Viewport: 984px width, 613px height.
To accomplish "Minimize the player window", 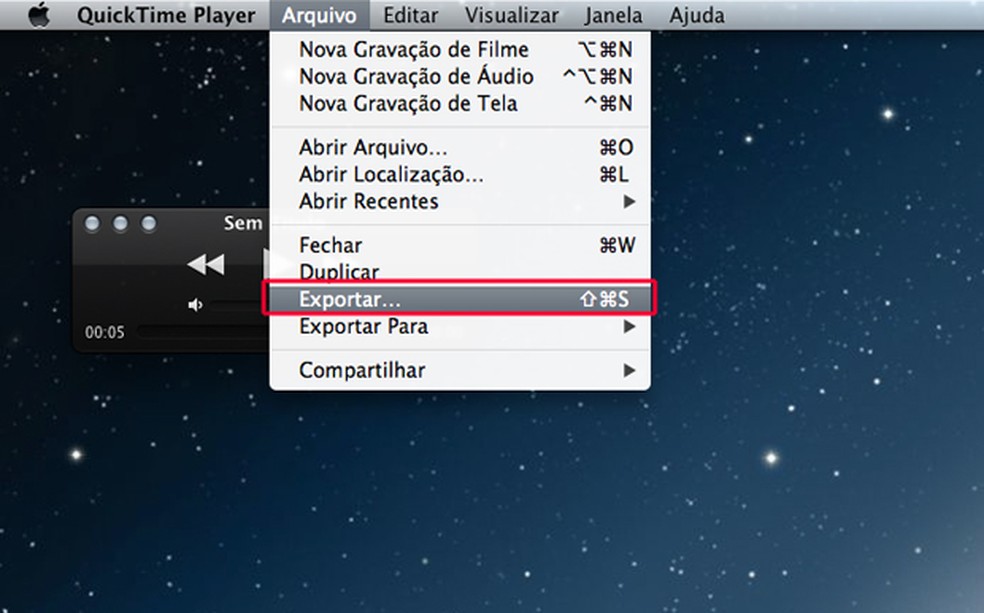I will pyautogui.click(x=120, y=223).
